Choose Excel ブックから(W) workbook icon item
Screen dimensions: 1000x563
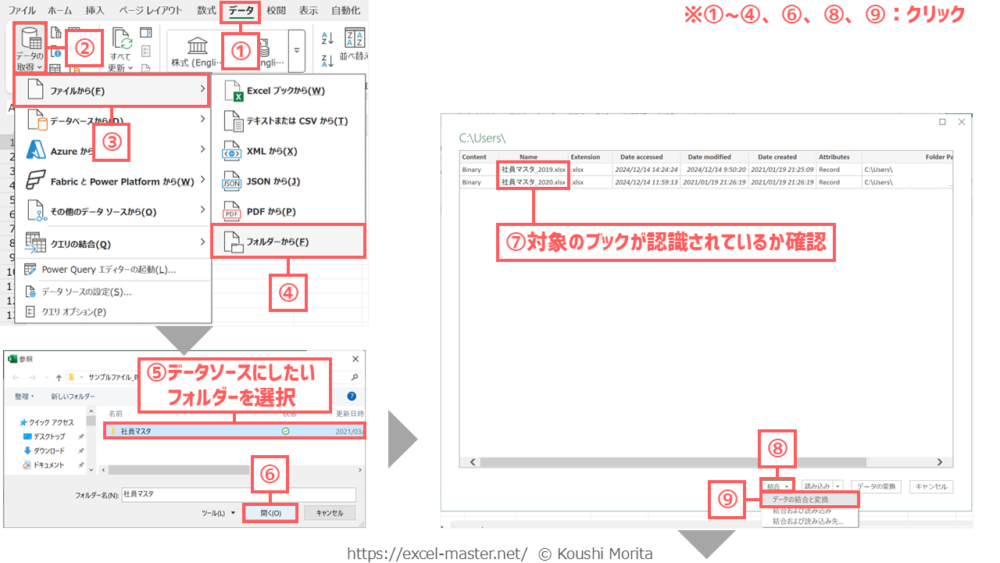tap(285, 91)
